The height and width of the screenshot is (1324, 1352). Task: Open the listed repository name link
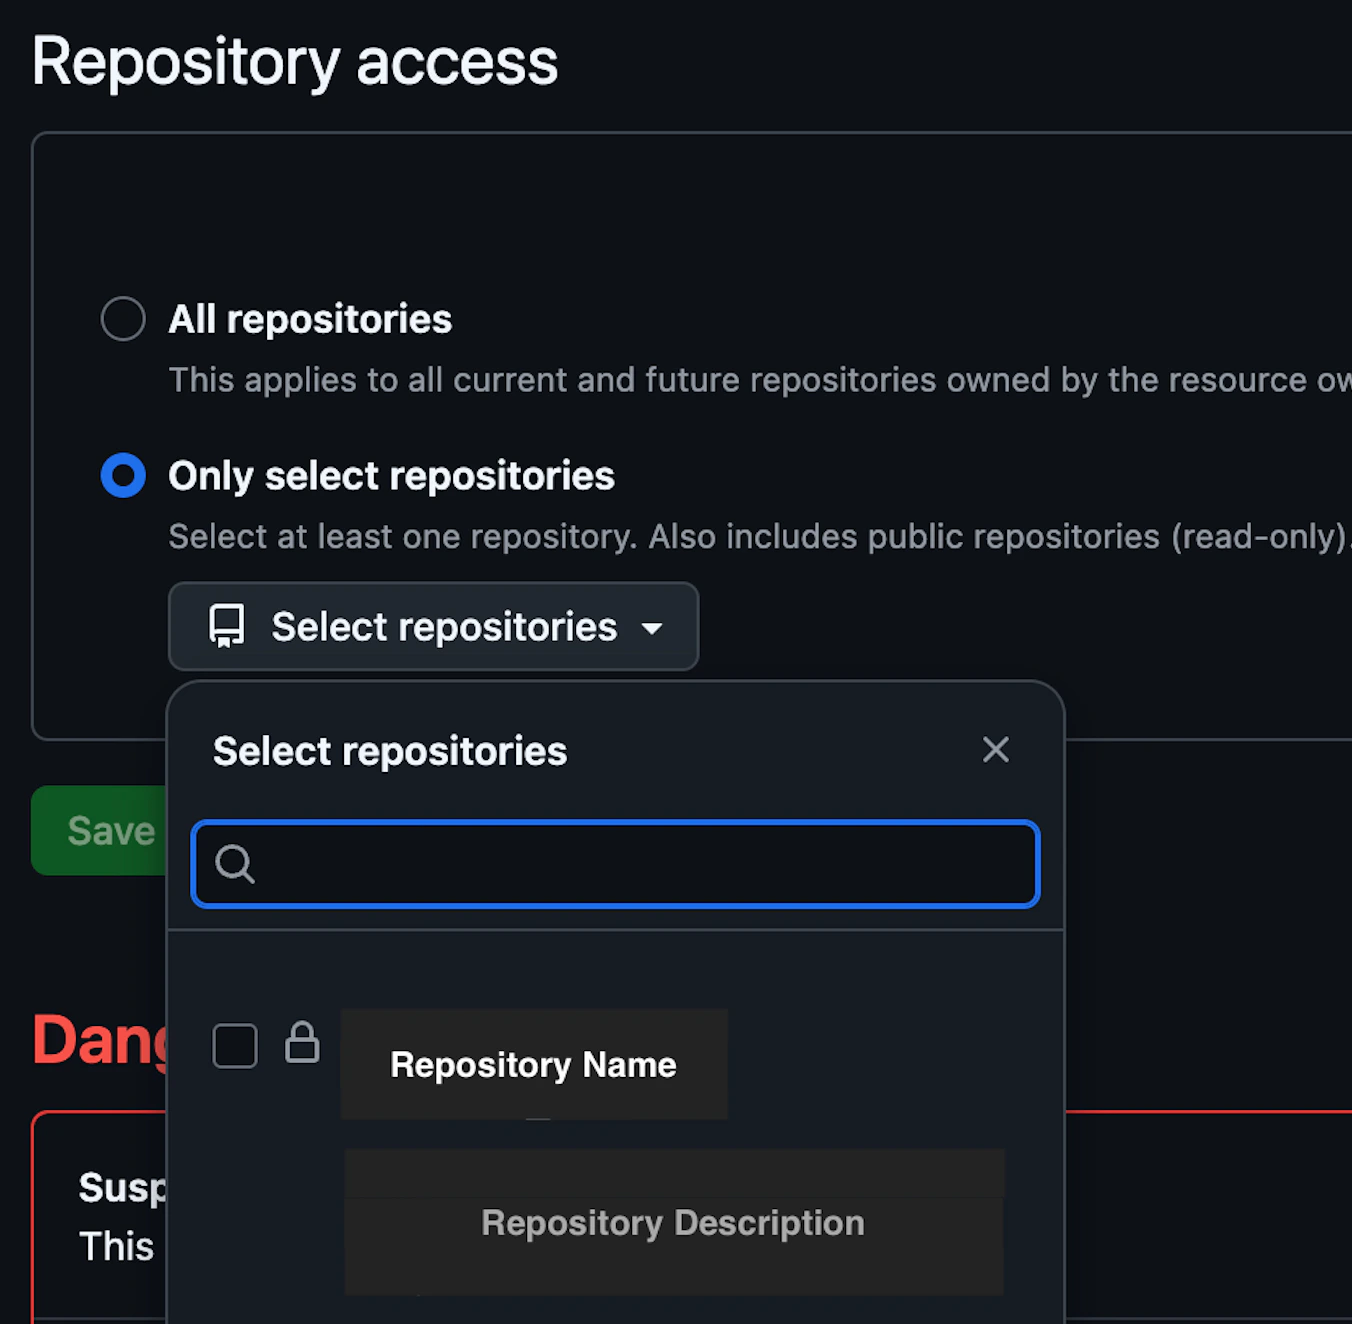tap(533, 1064)
